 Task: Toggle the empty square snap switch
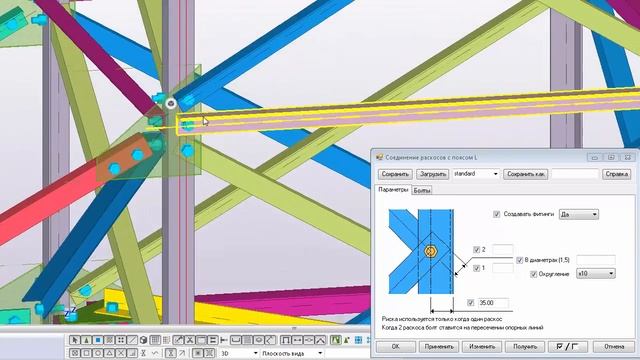pos(86,353)
